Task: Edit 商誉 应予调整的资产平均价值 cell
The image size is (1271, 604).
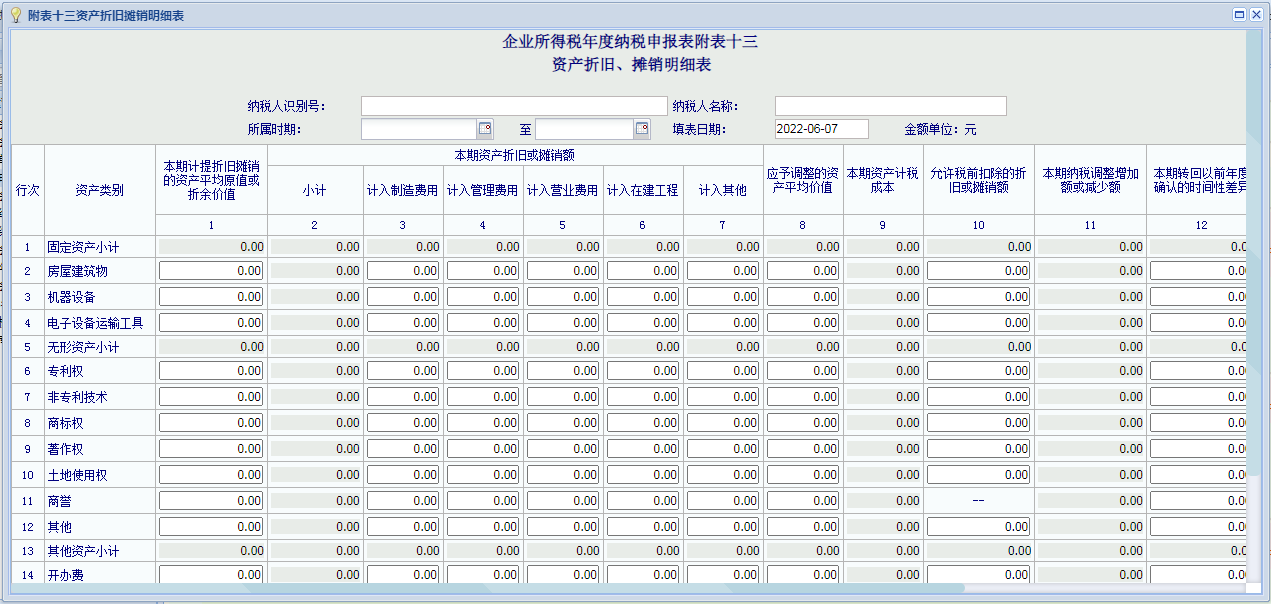Action: coord(803,501)
